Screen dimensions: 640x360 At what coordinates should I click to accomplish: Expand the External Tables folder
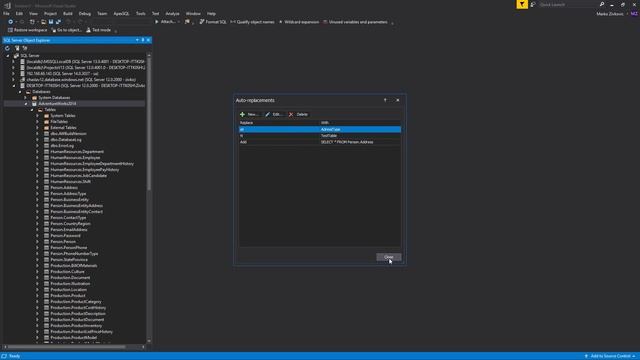38,128
